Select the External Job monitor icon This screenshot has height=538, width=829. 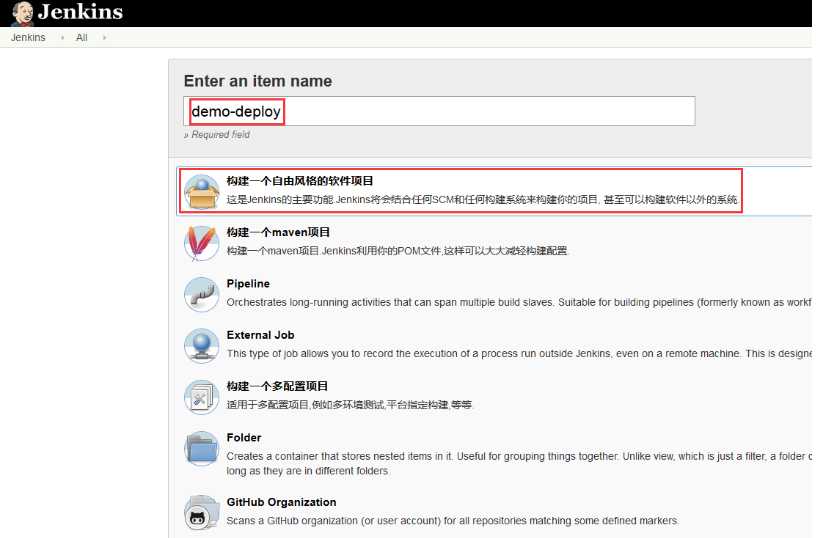click(x=201, y=345)
